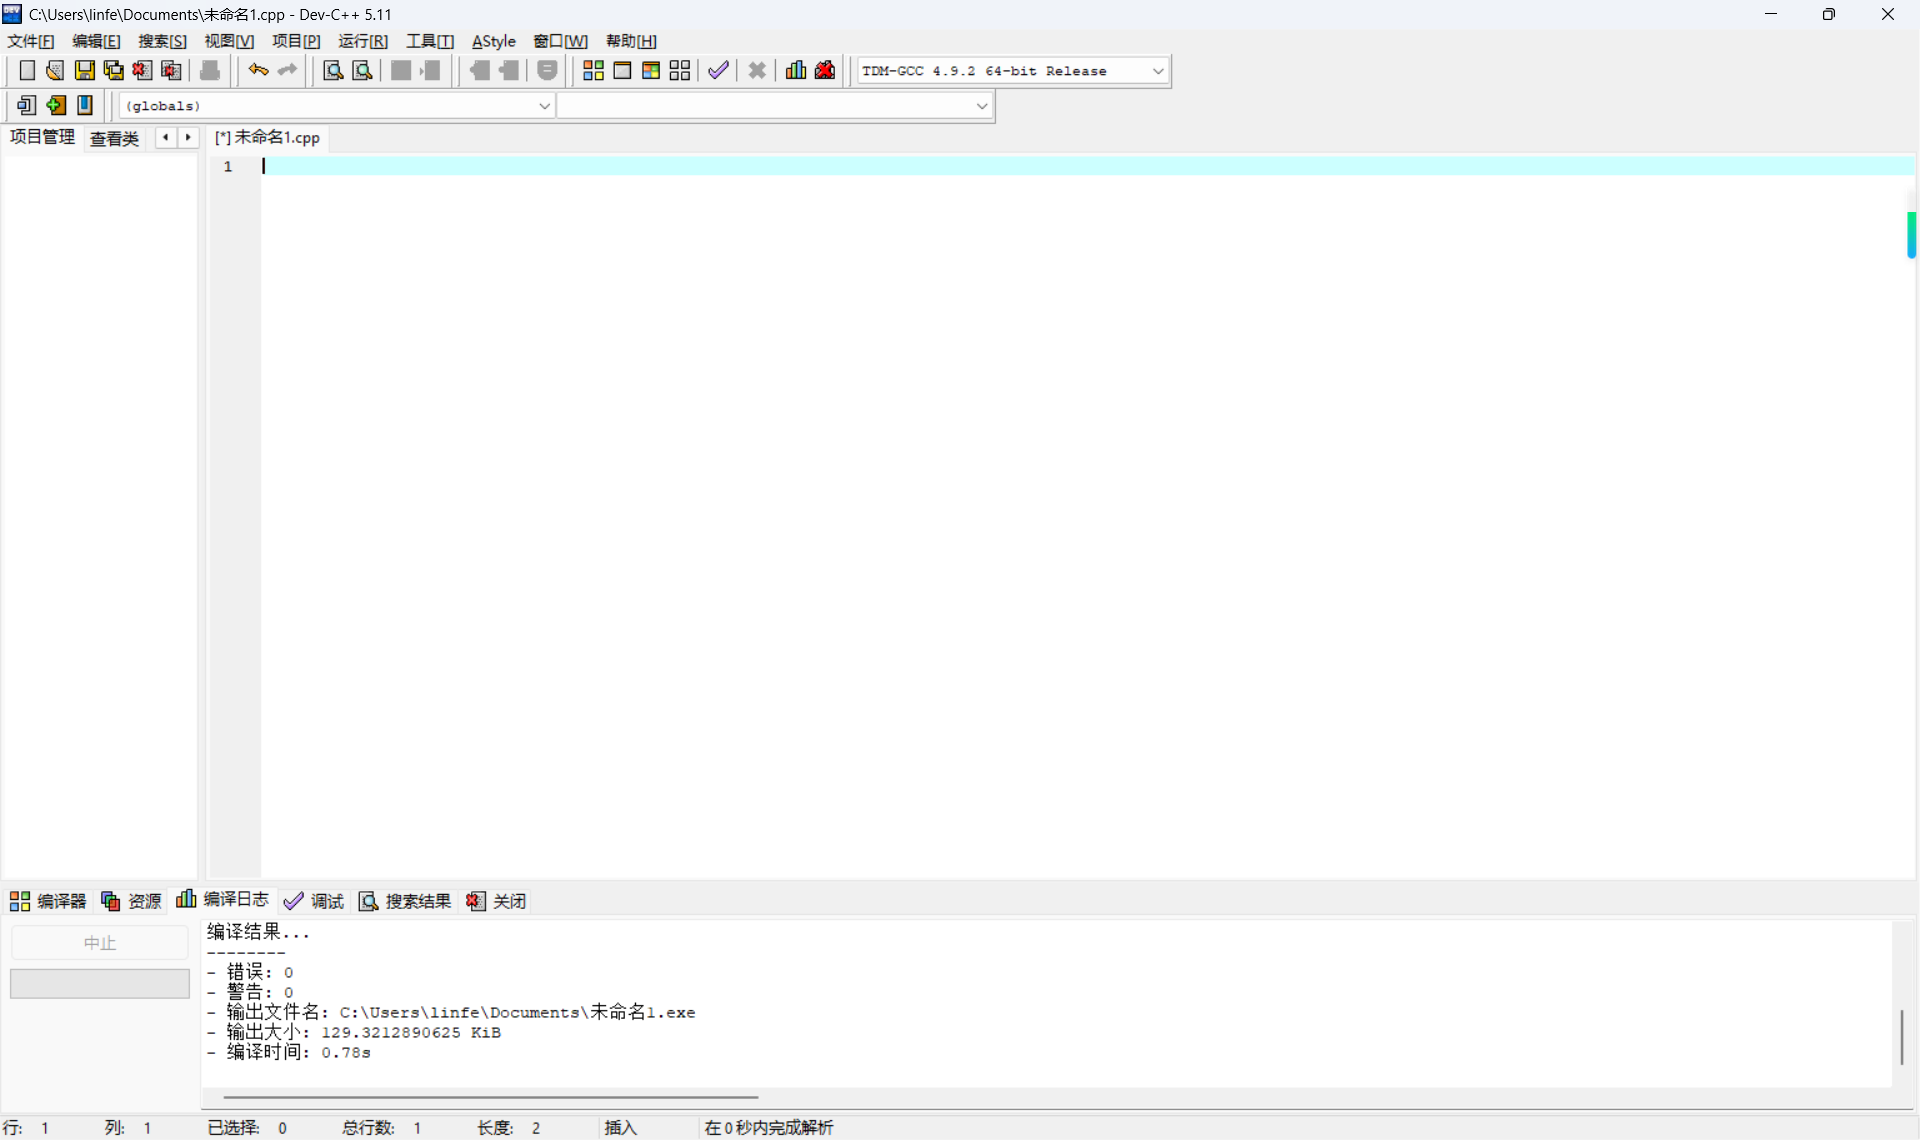Click the right arrow of side tabs
Image resolution: width=1920 pixels, height=1140 pixels.
pyautogui.click(x=188, y=138)
